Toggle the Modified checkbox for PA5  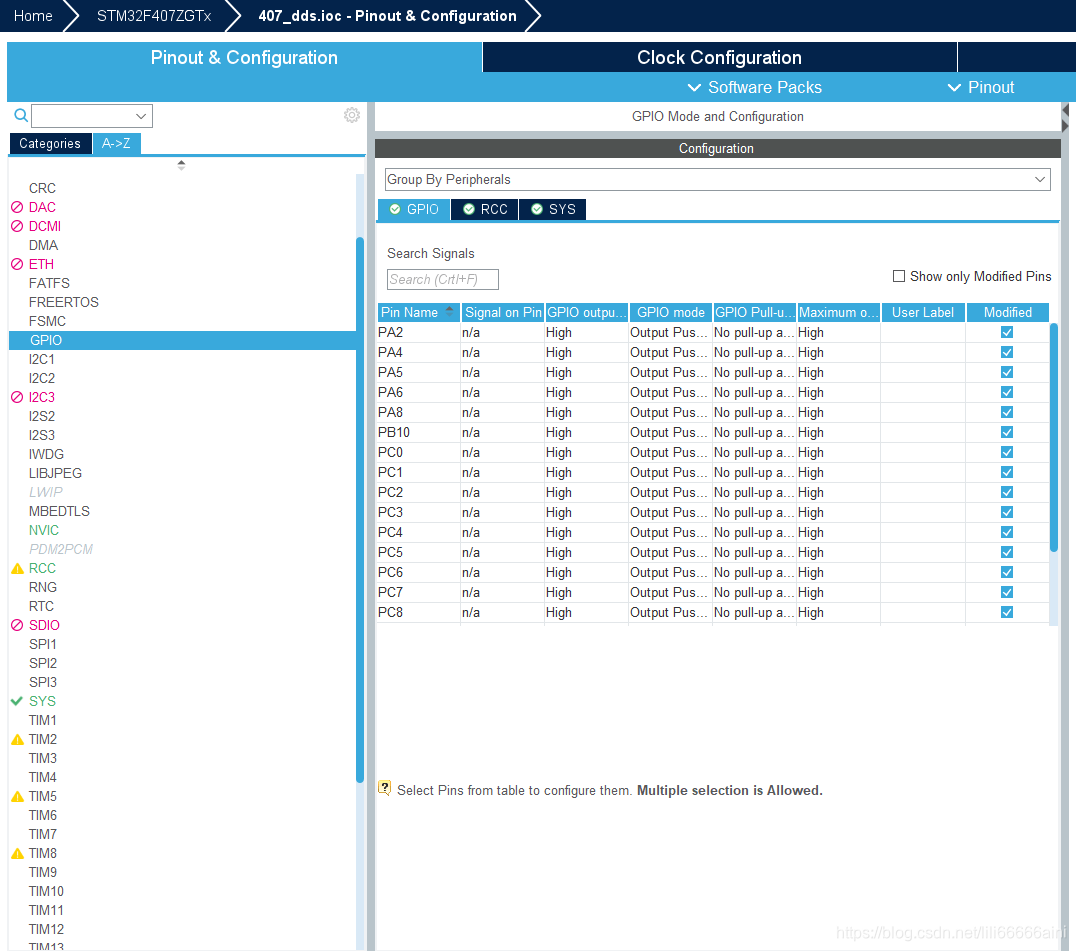1007,372
